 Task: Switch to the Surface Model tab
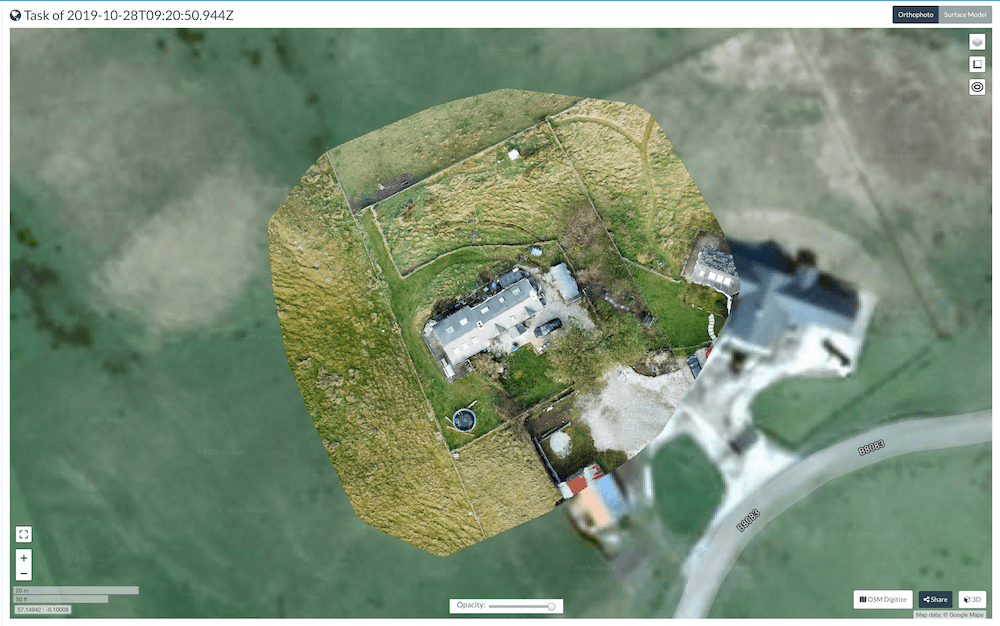click(x=964, y=15)
